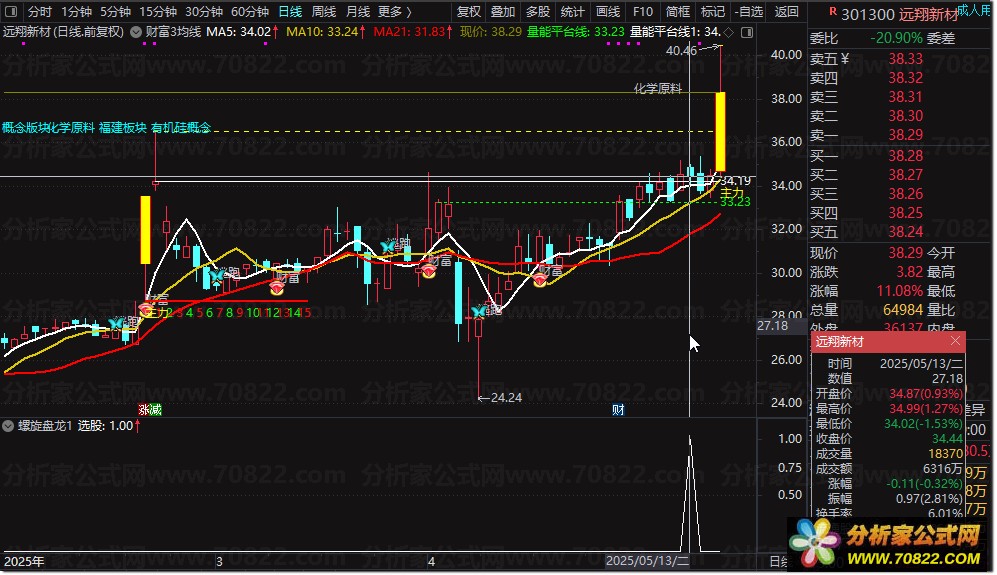The image size is (997, 575).
Task: Click the 收盘价 34.44 row in popup
Action: [888, 439]
